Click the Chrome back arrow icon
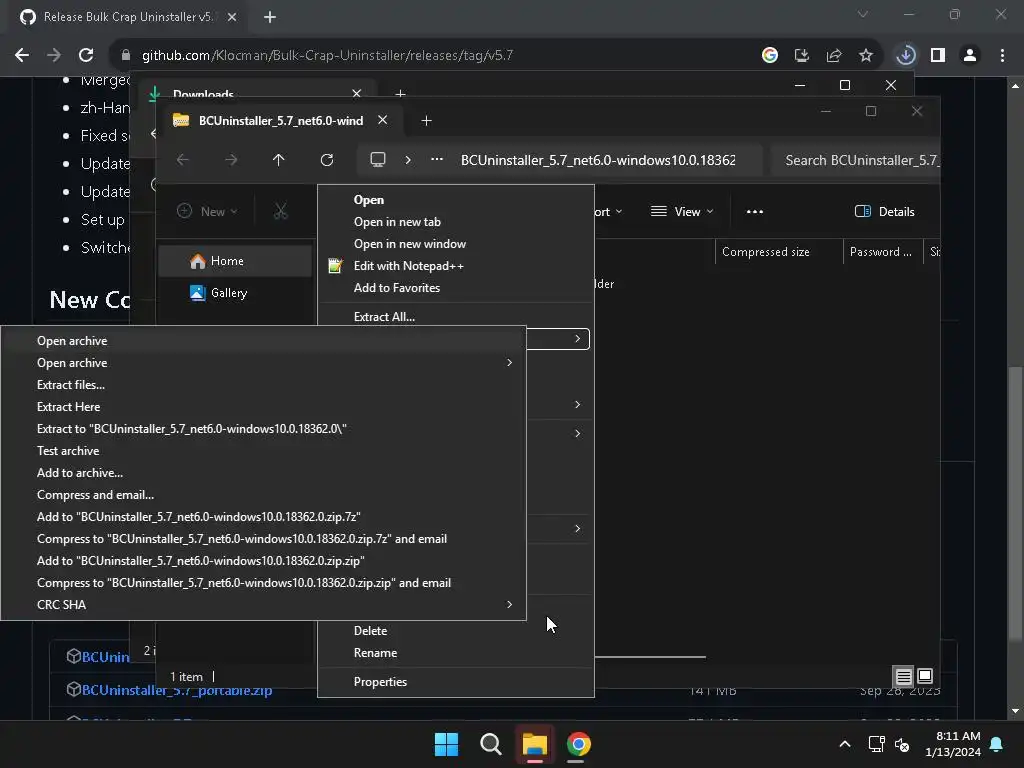This screenshot has height=768, width=1024. (22, 56)
